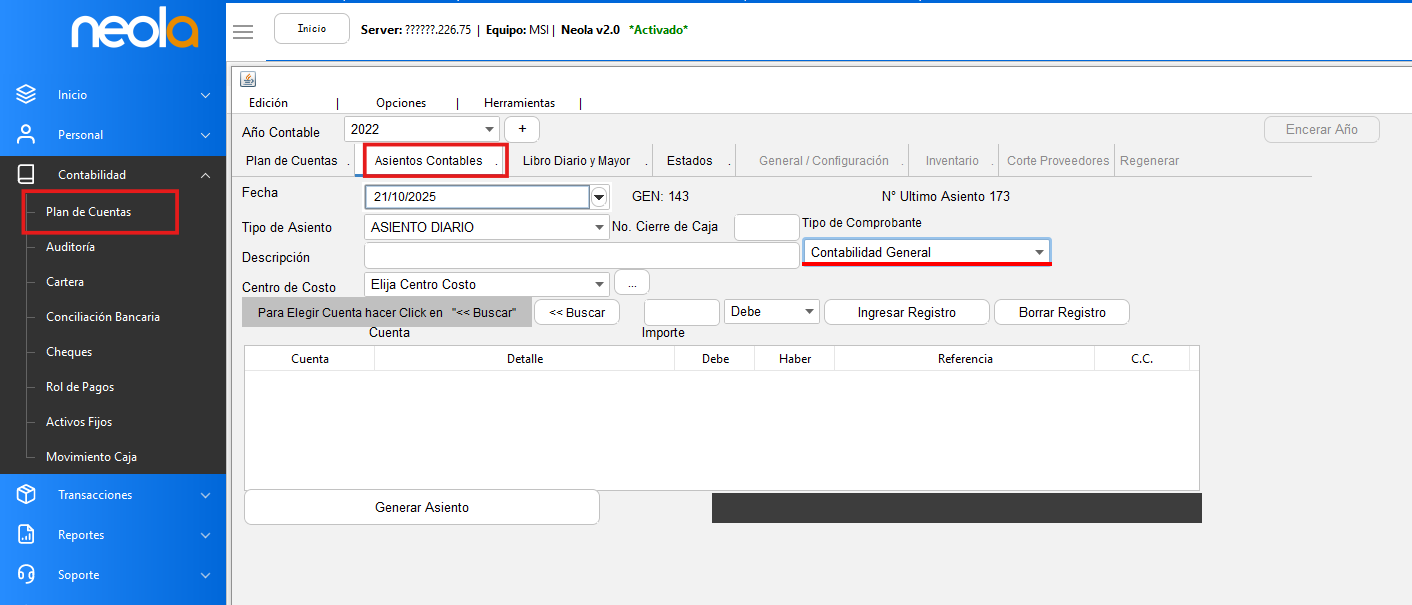Click the plus button beside Año Contable
The image size is (1412, 605).
click(x=522, y=130)
